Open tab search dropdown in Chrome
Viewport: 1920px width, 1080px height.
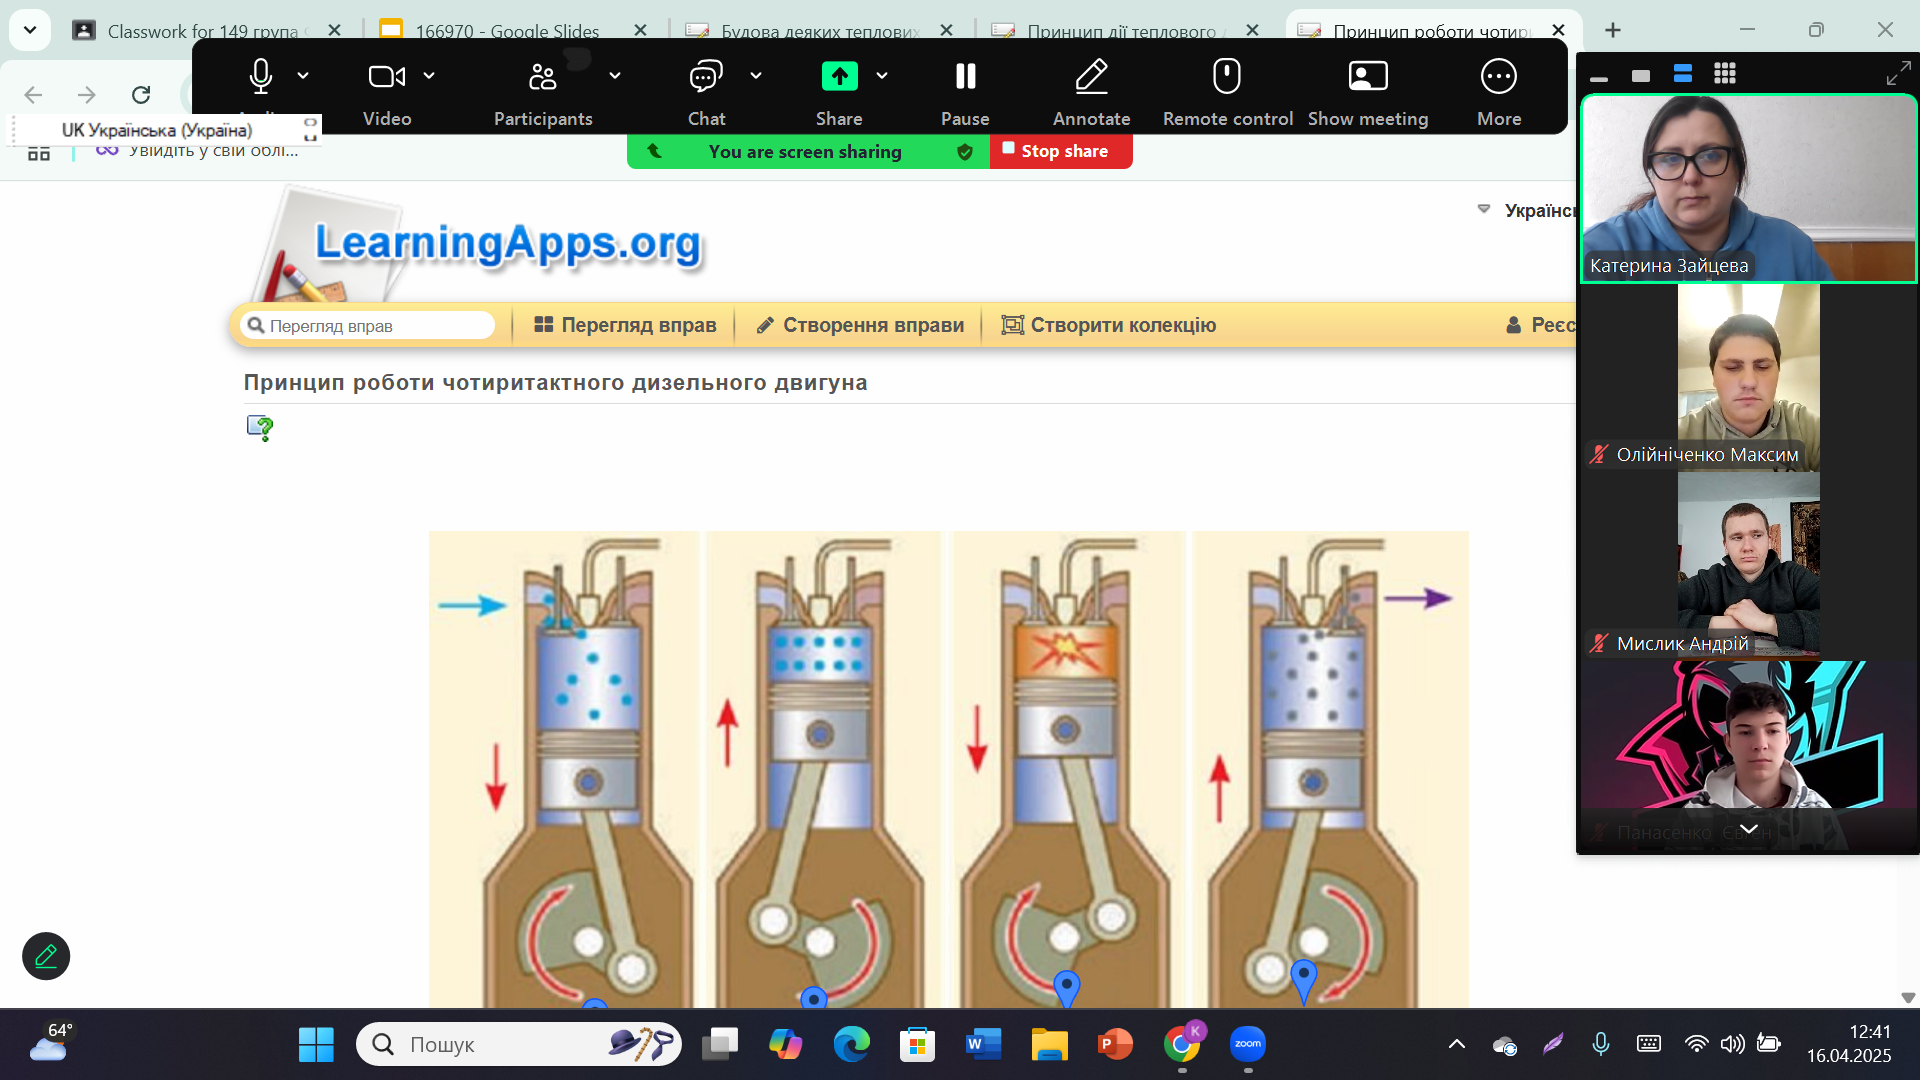coord(30,31)
